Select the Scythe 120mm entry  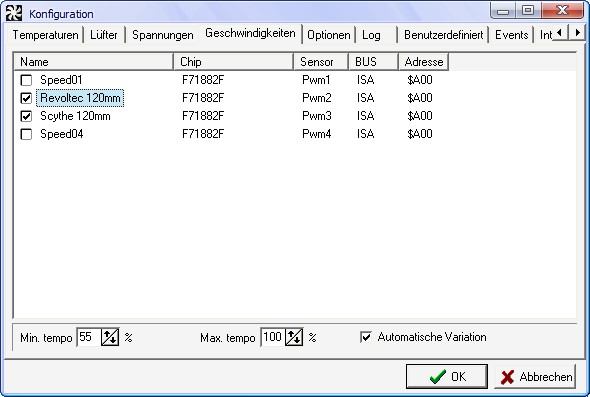click(x=75, y=116)
